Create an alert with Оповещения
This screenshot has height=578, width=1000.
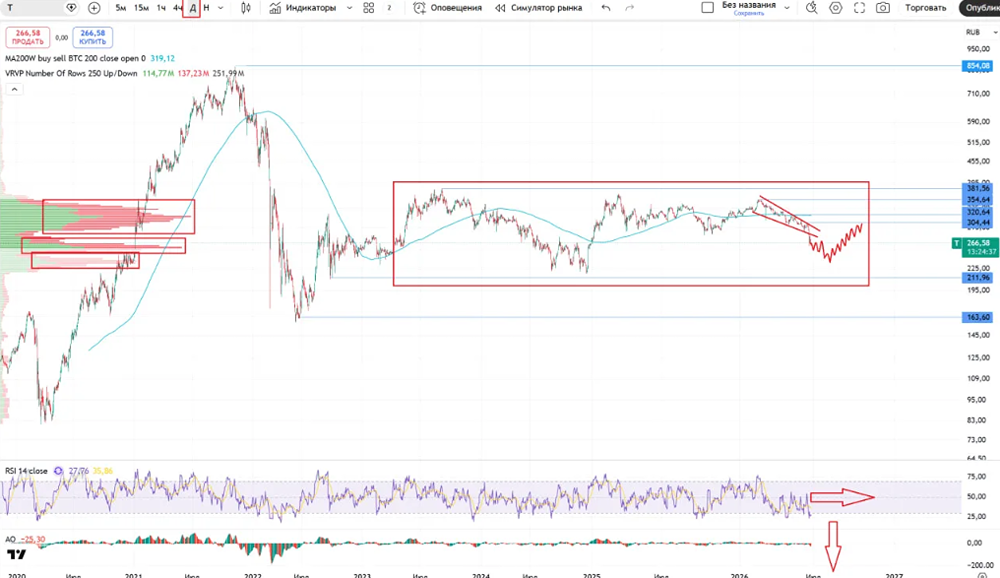pos(448,8)
